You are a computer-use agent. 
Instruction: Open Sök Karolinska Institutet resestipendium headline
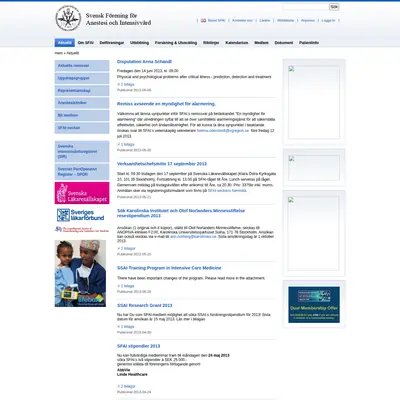click(x=181, y=213)
